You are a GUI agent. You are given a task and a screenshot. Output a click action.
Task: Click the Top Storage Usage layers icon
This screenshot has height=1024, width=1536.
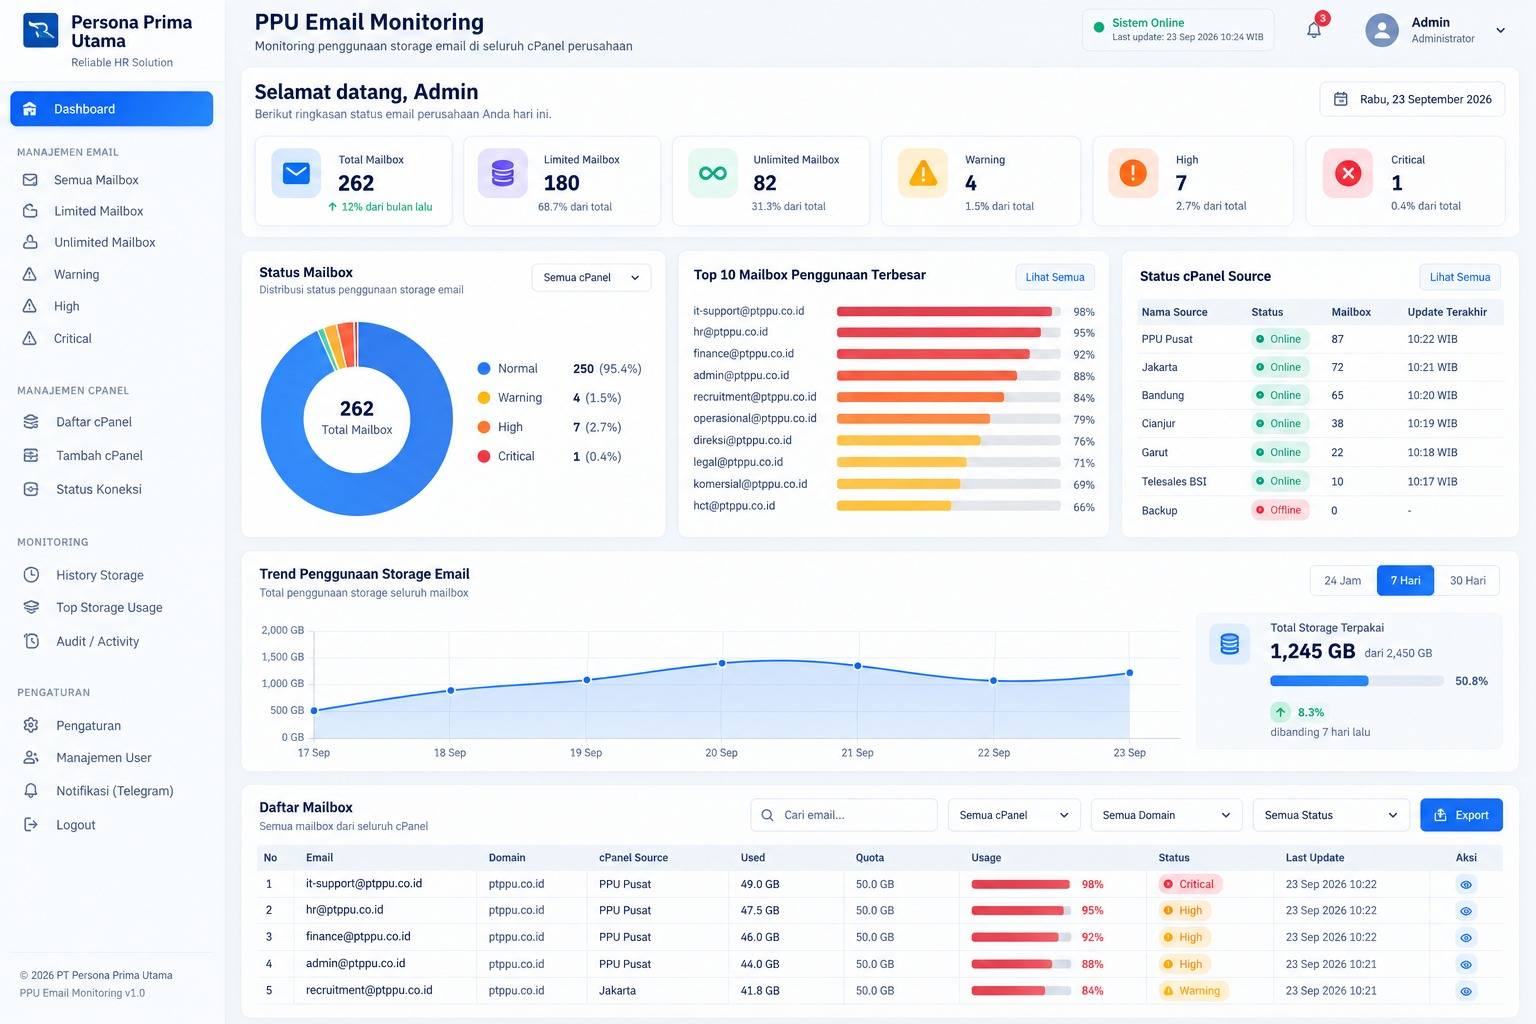31,607
